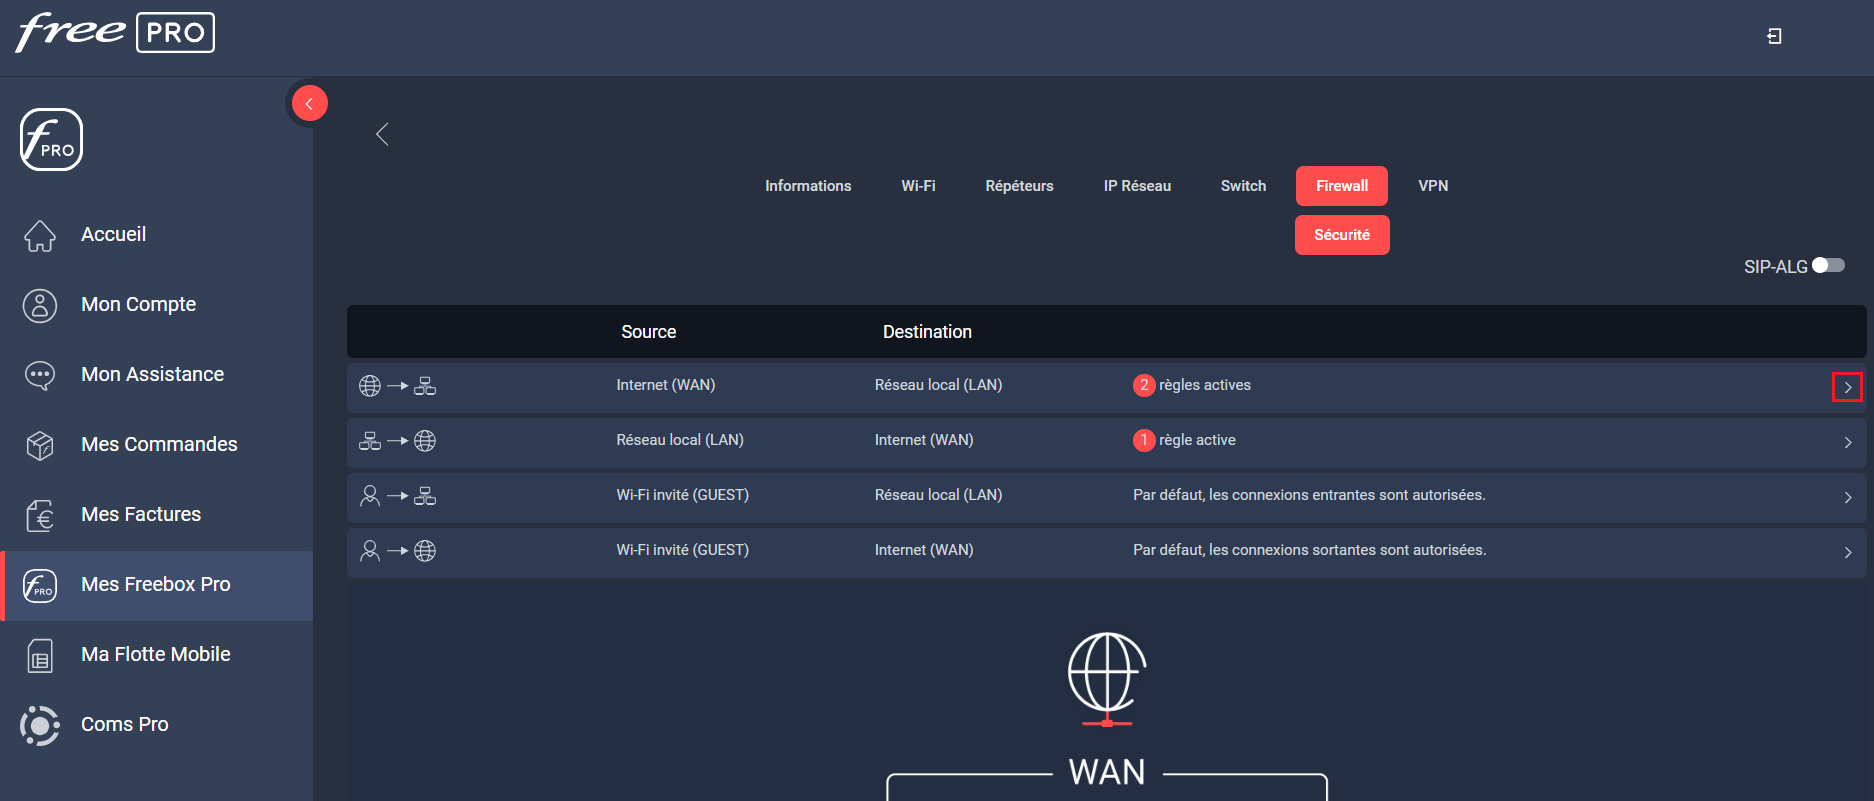Click the Ma Flotte Mobile SIM icon
The image size is (1874, 801).
(x=40, y=655)
